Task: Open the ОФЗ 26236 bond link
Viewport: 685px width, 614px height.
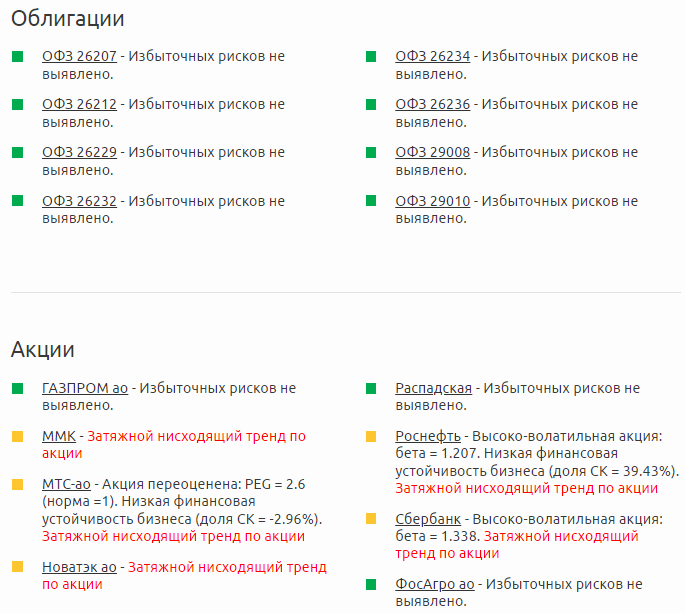Action: [x=432, y=104]
